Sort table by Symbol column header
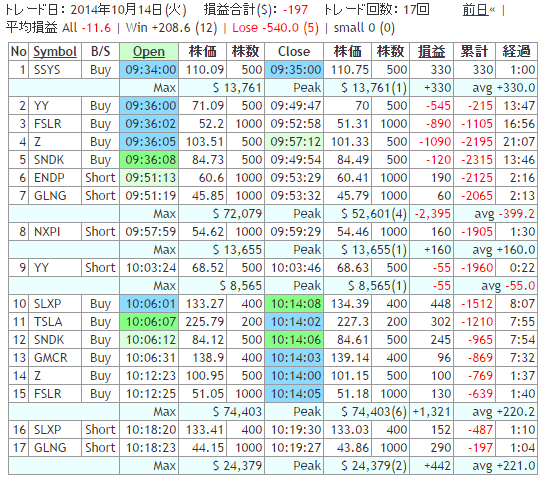 pyautogui.click(x=55, y=51)
